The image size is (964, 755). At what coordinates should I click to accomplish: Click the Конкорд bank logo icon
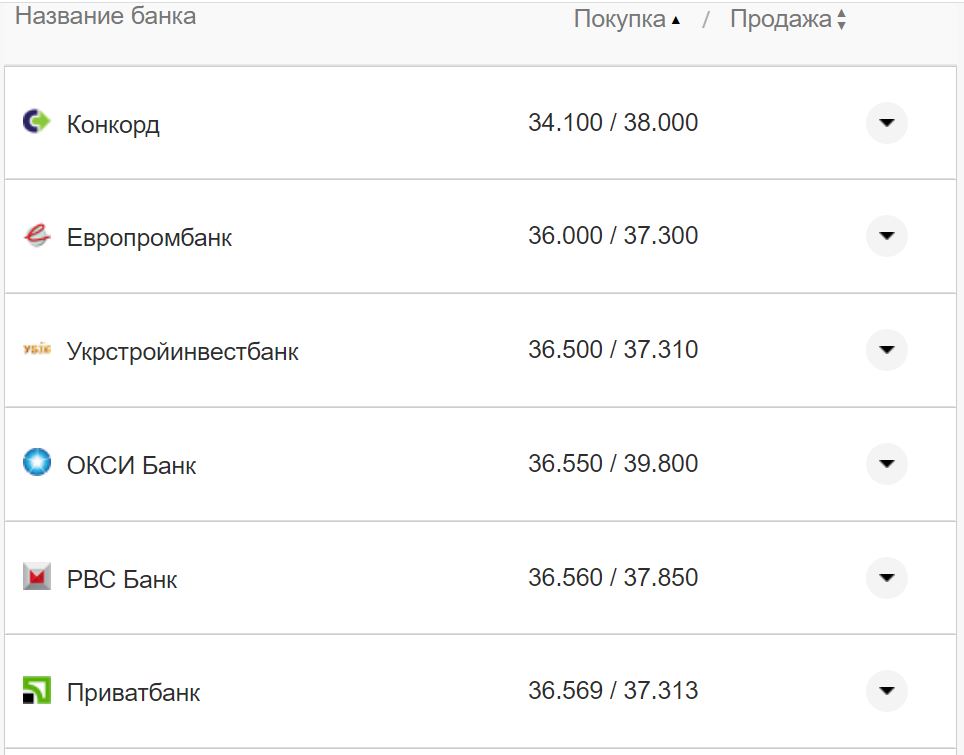tap(36, 122)
